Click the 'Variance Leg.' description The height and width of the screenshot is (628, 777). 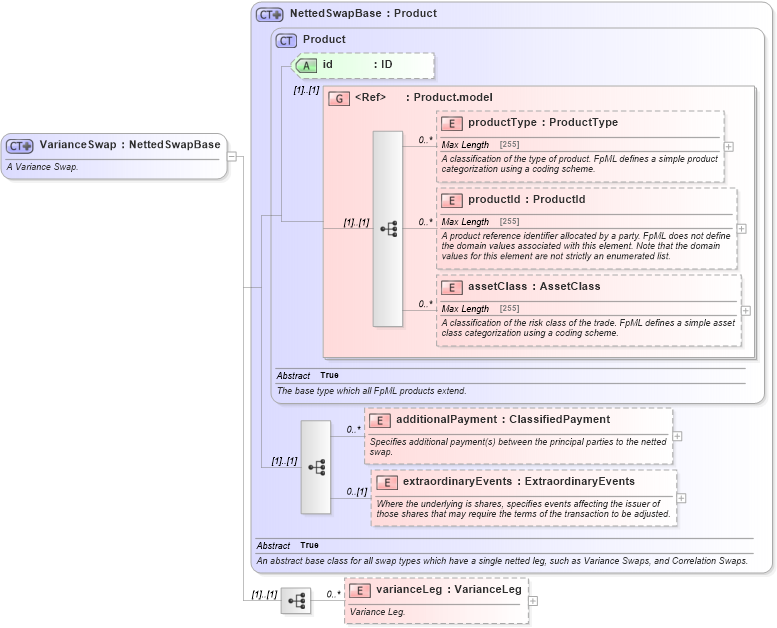pos(377,612)
